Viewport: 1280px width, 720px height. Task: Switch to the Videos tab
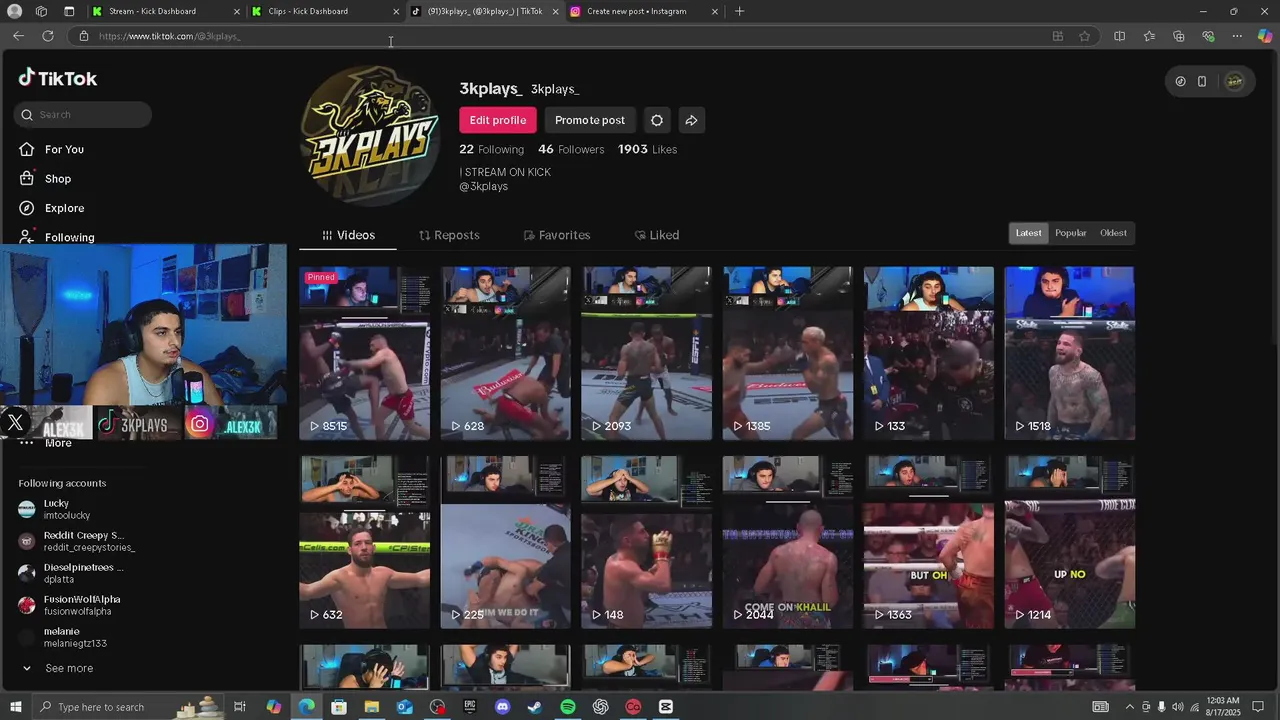click(348, 235)
